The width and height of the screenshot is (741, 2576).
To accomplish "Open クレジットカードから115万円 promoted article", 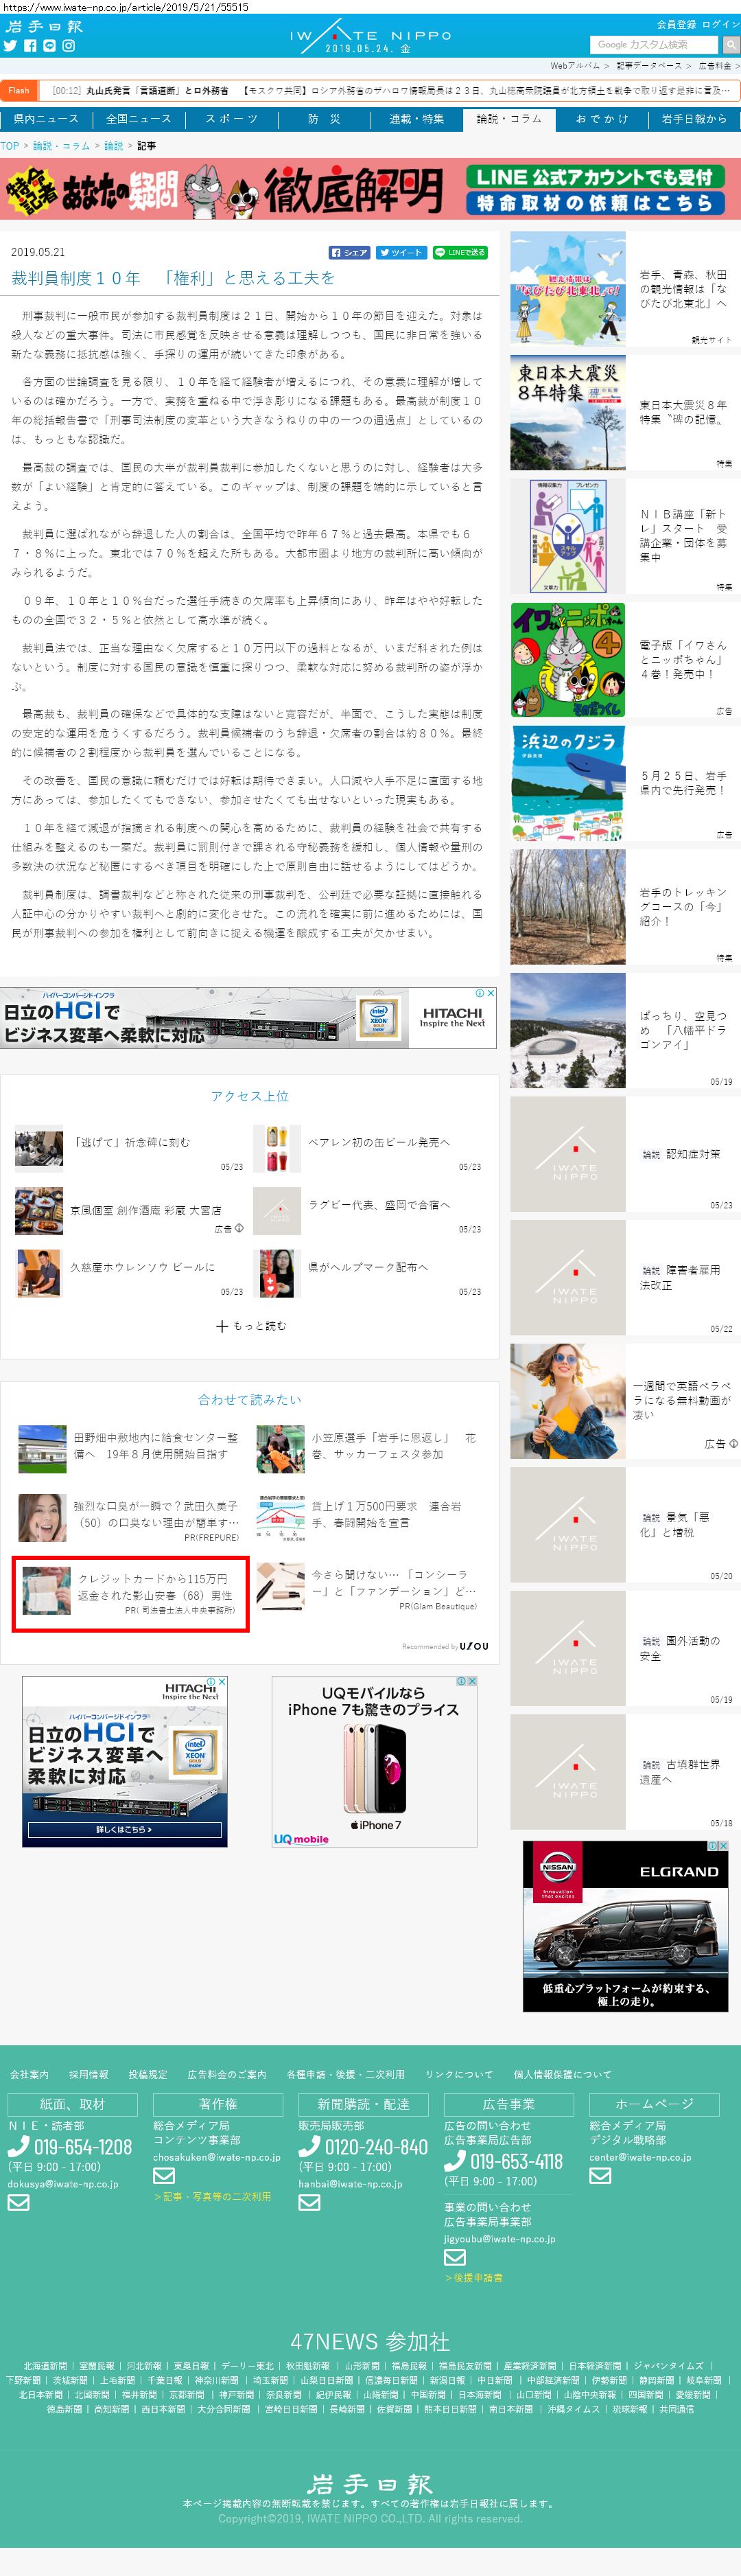I will tap(130, 1593).
